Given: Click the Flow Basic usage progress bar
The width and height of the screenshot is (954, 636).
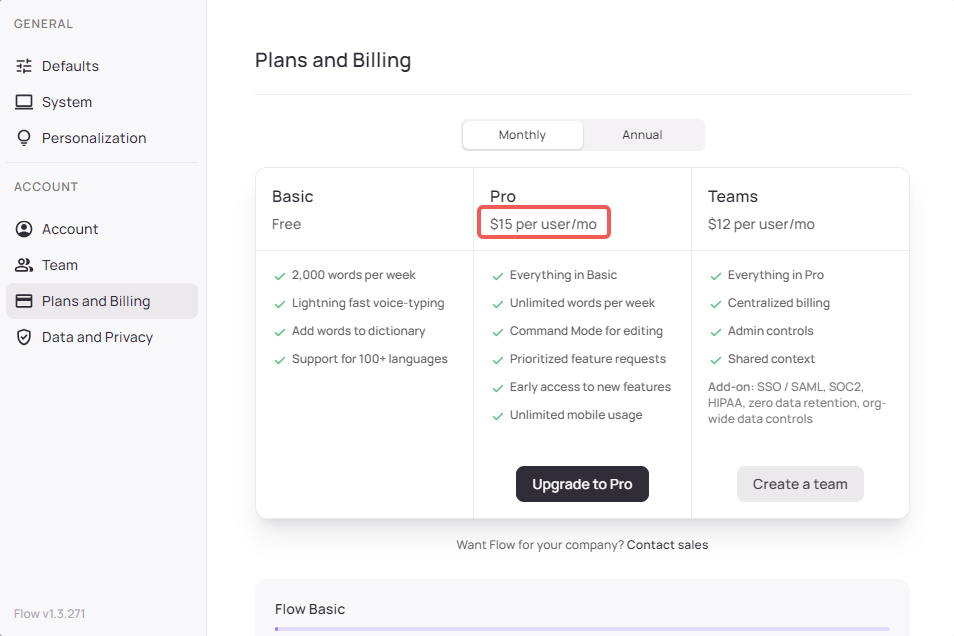Looking at the screenshot, I should point(582,629).
